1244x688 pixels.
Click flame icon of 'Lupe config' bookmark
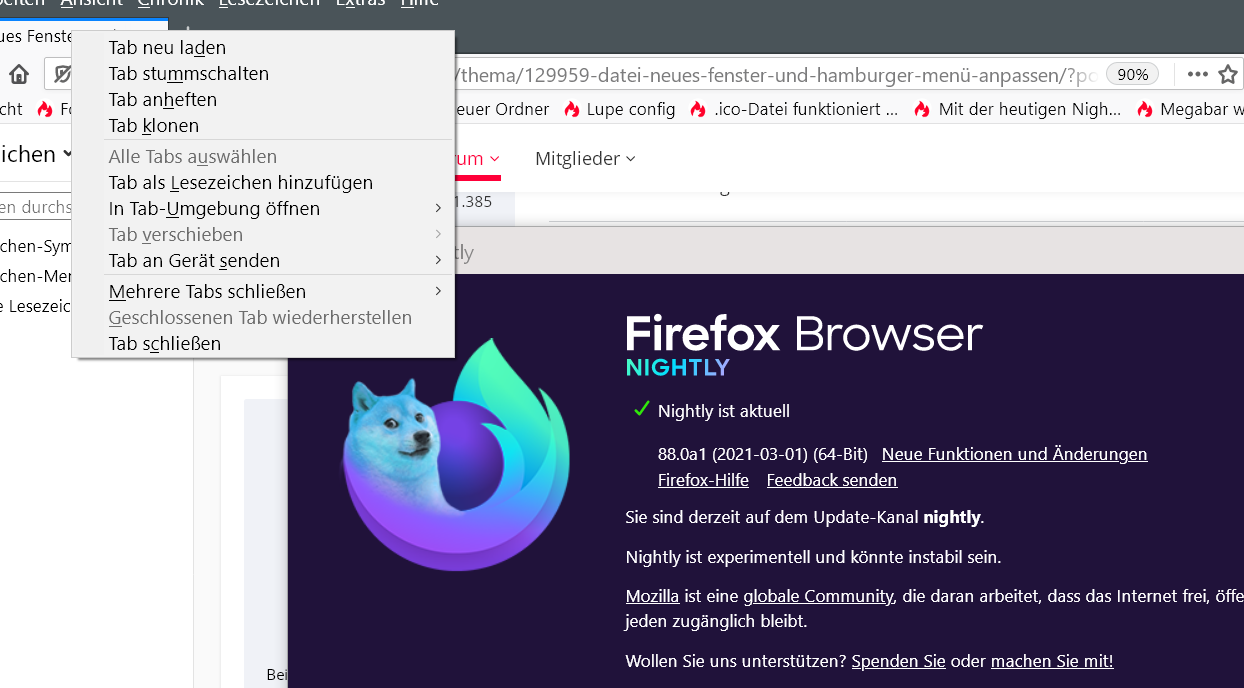(x=572, y=109)
